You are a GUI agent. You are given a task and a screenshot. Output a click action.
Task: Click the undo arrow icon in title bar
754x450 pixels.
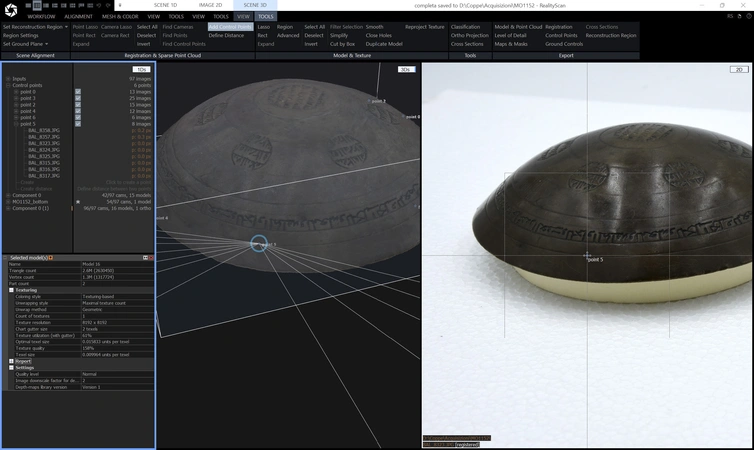point(99,5)
